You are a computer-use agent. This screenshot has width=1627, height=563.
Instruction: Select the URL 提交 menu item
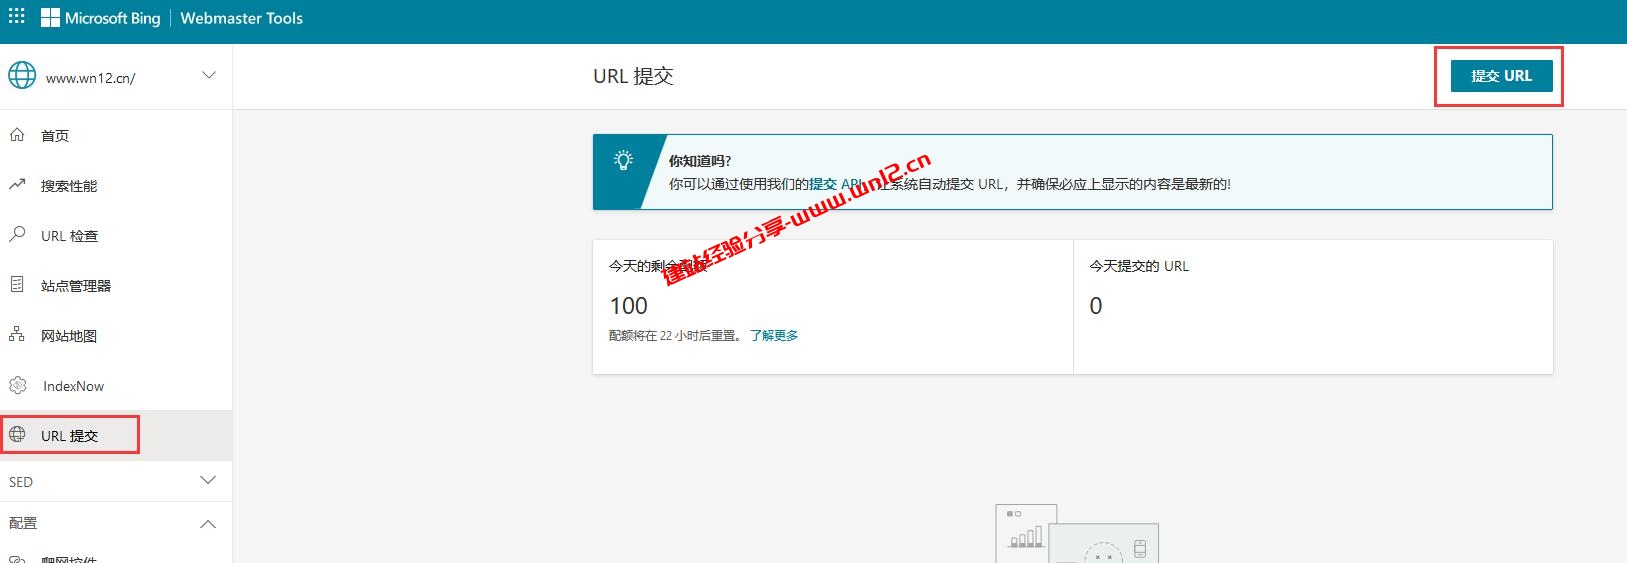tap(116, 435)
